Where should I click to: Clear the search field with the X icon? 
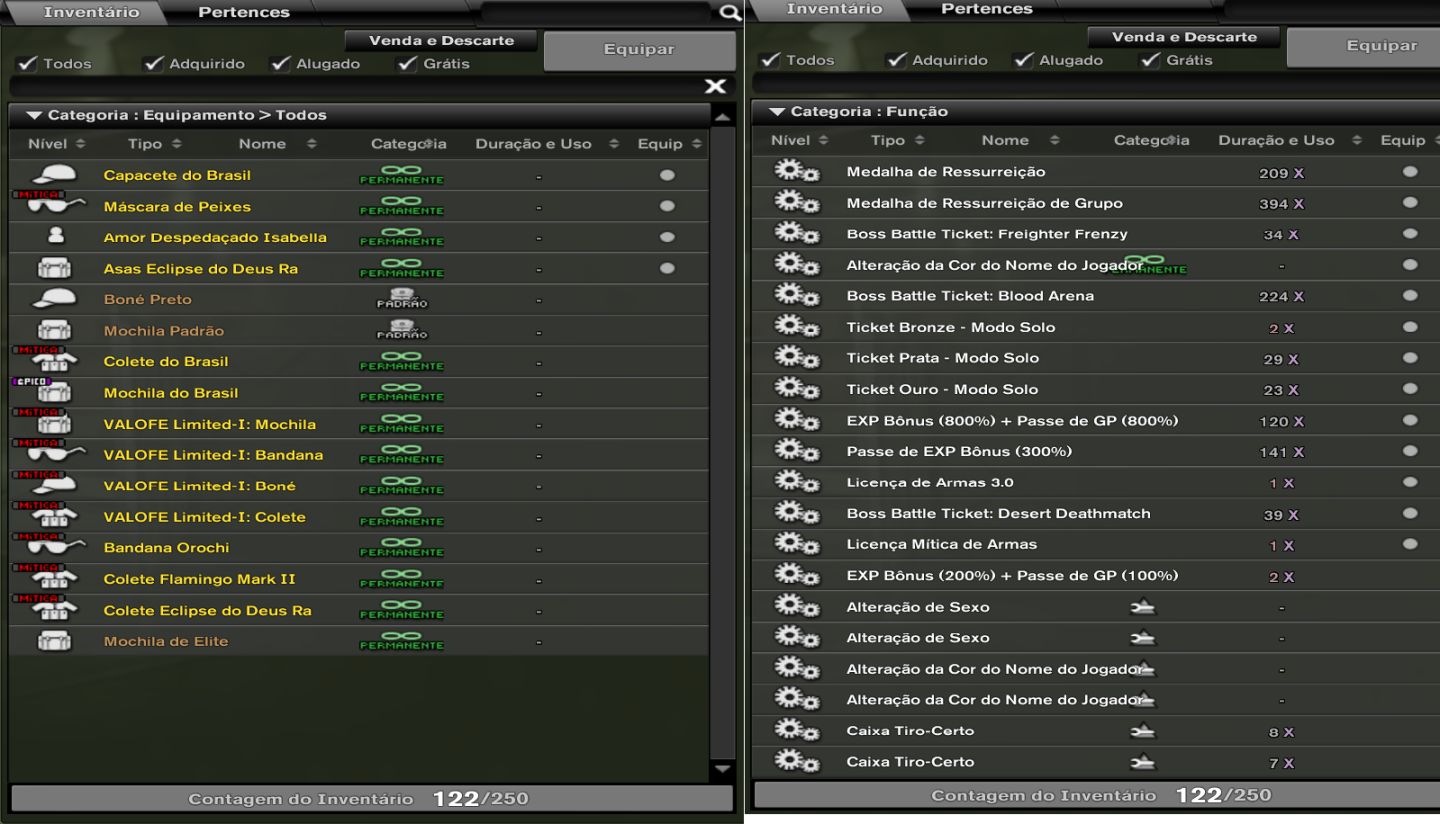[x=716, y=87]
